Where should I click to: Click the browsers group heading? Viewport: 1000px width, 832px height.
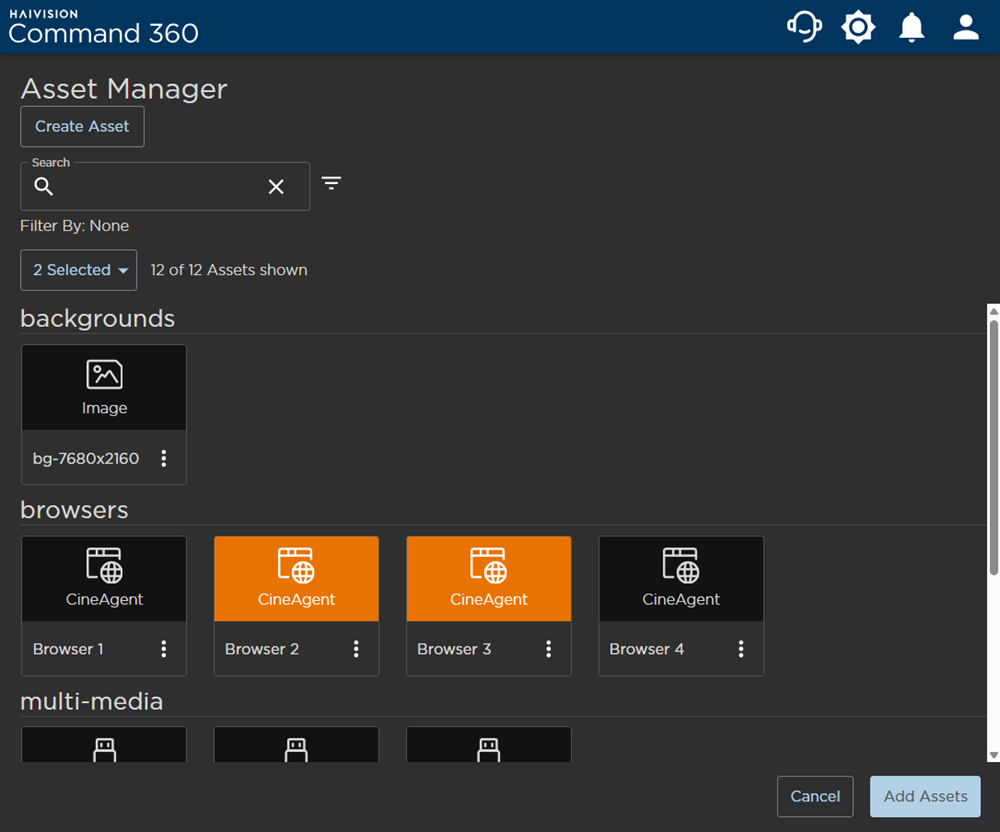[x=74, y=510]
